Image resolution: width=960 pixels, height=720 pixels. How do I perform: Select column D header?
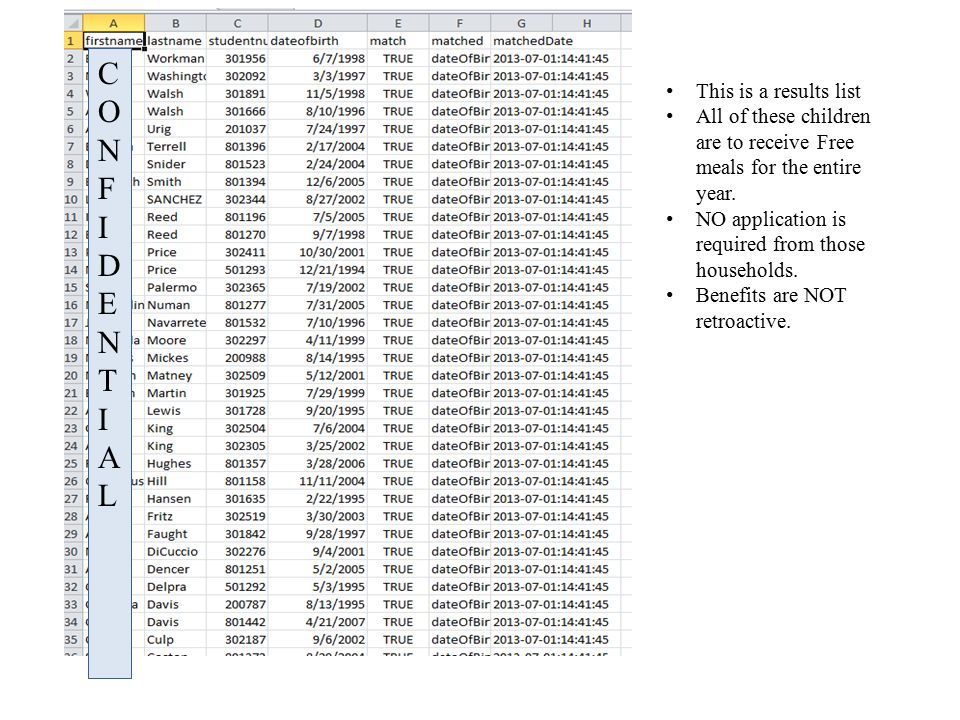[318, 23]
